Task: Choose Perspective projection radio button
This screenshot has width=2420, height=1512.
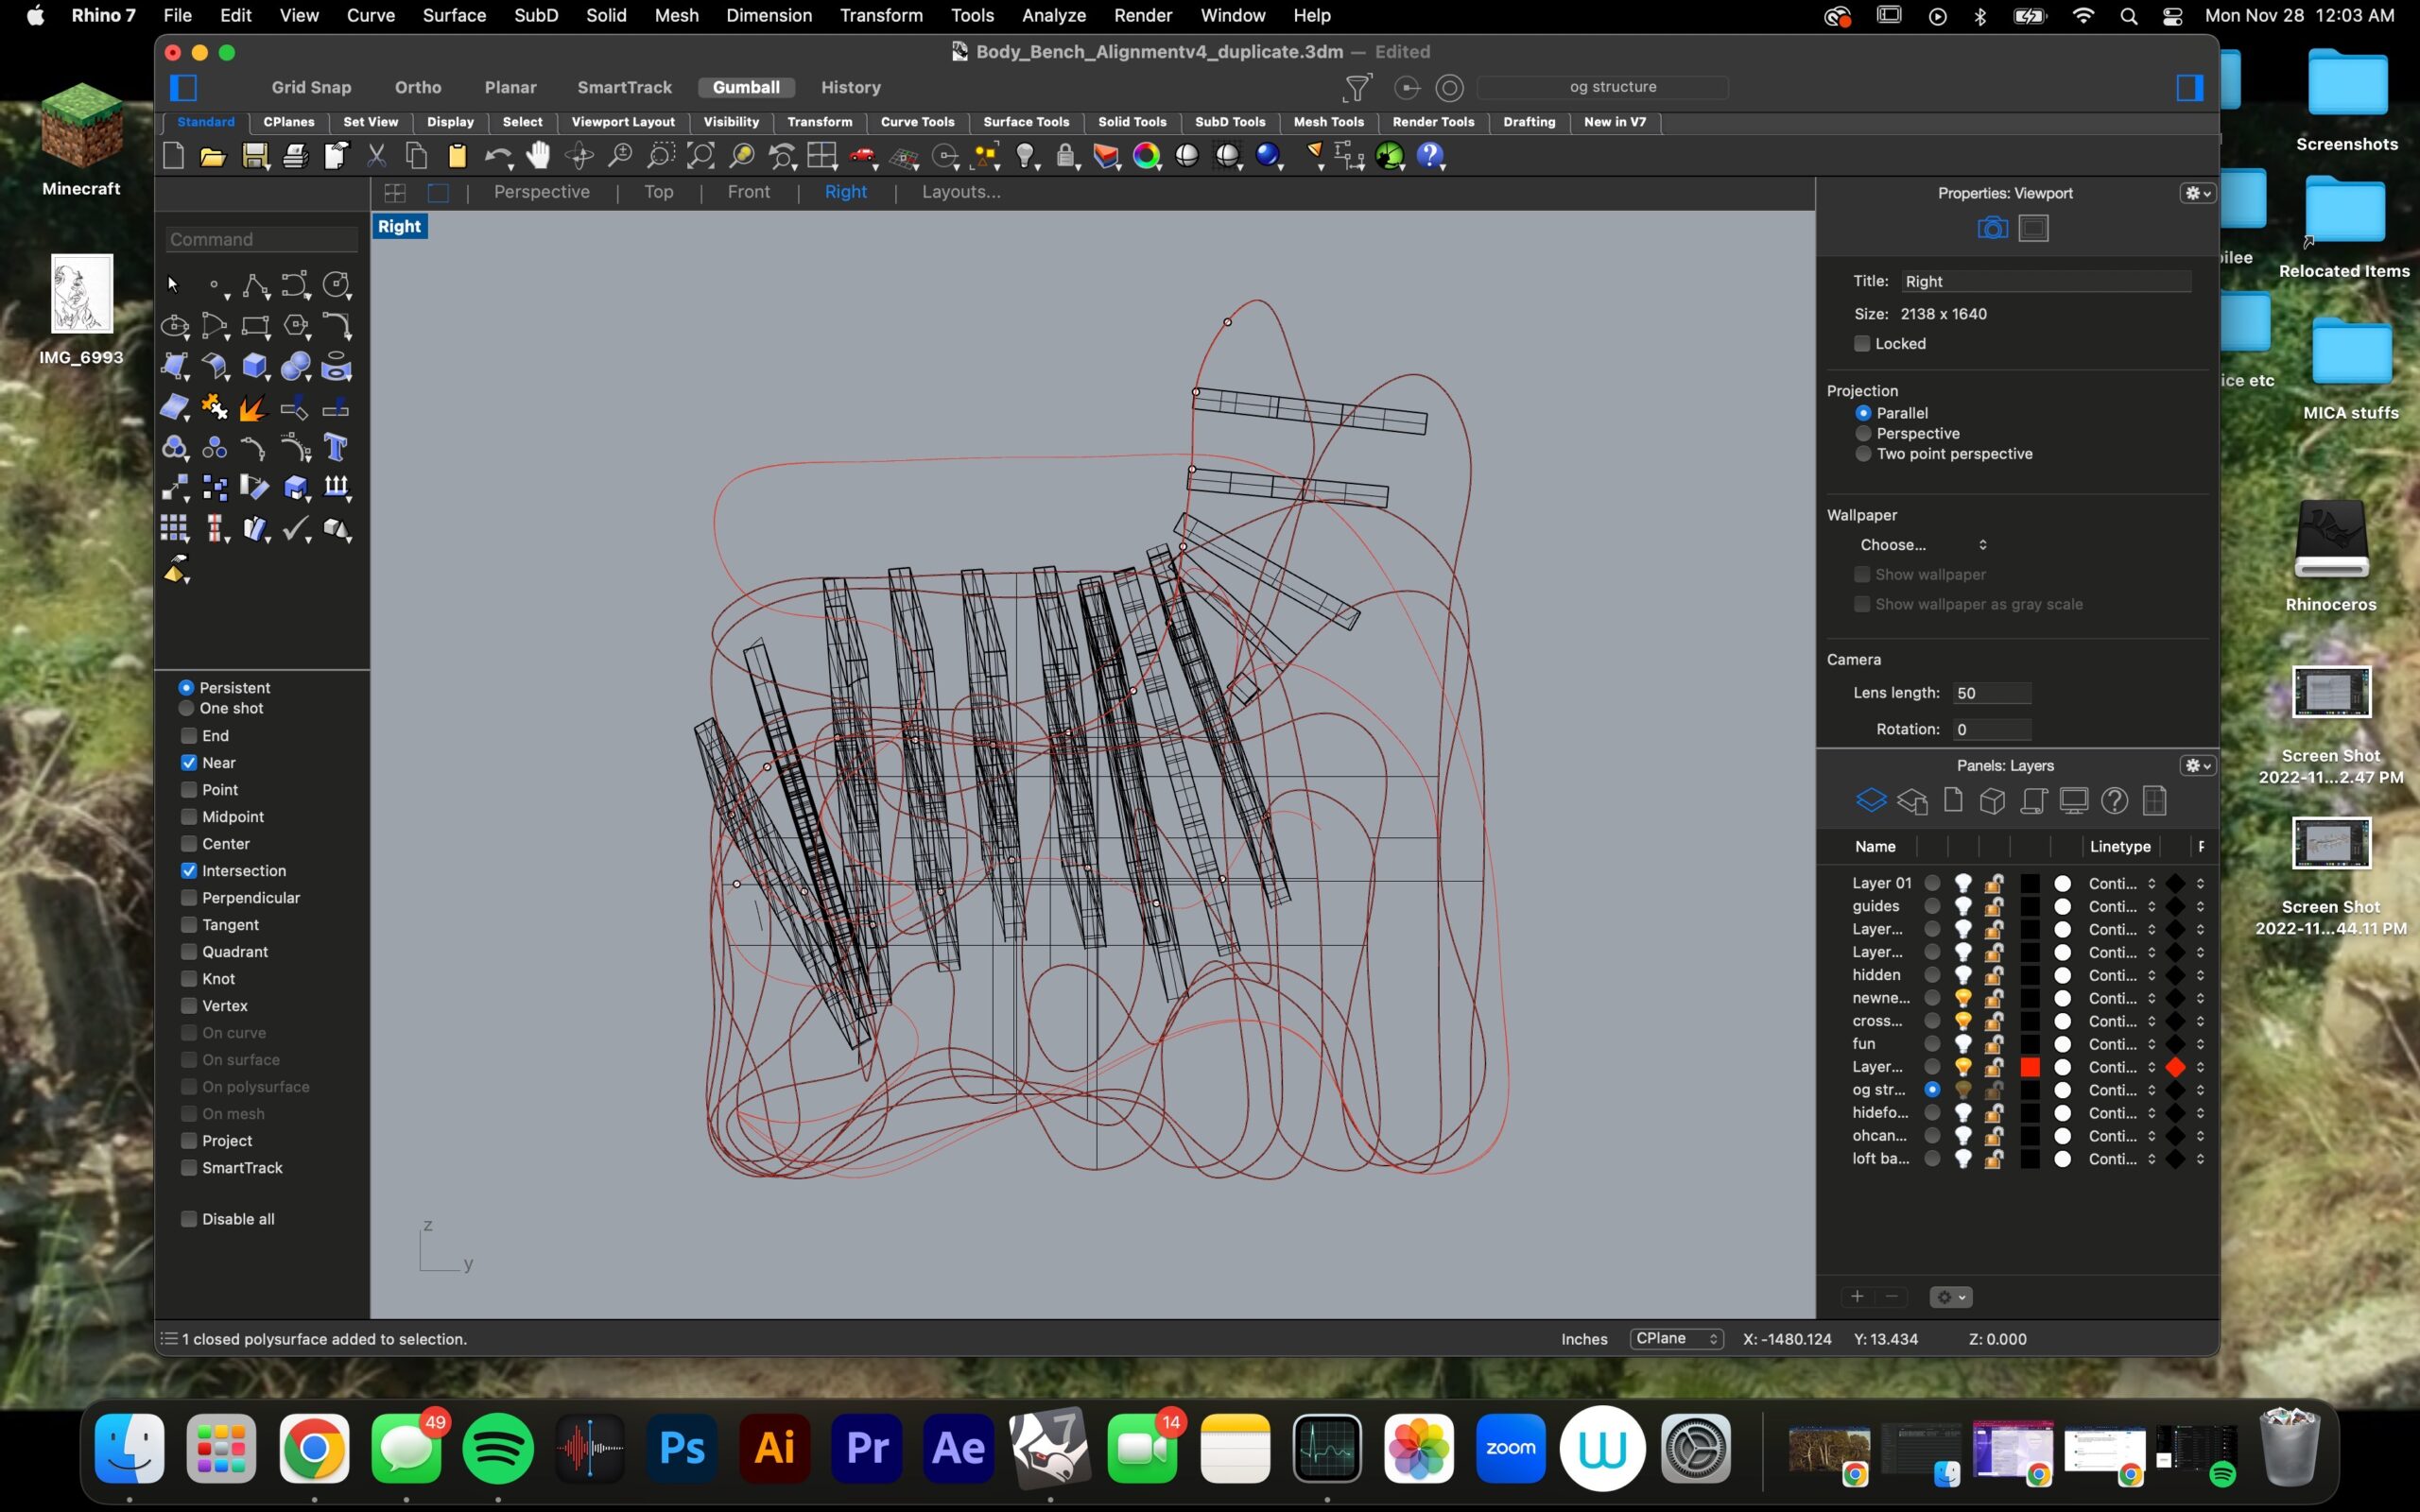Action: tap(1863, 434)
